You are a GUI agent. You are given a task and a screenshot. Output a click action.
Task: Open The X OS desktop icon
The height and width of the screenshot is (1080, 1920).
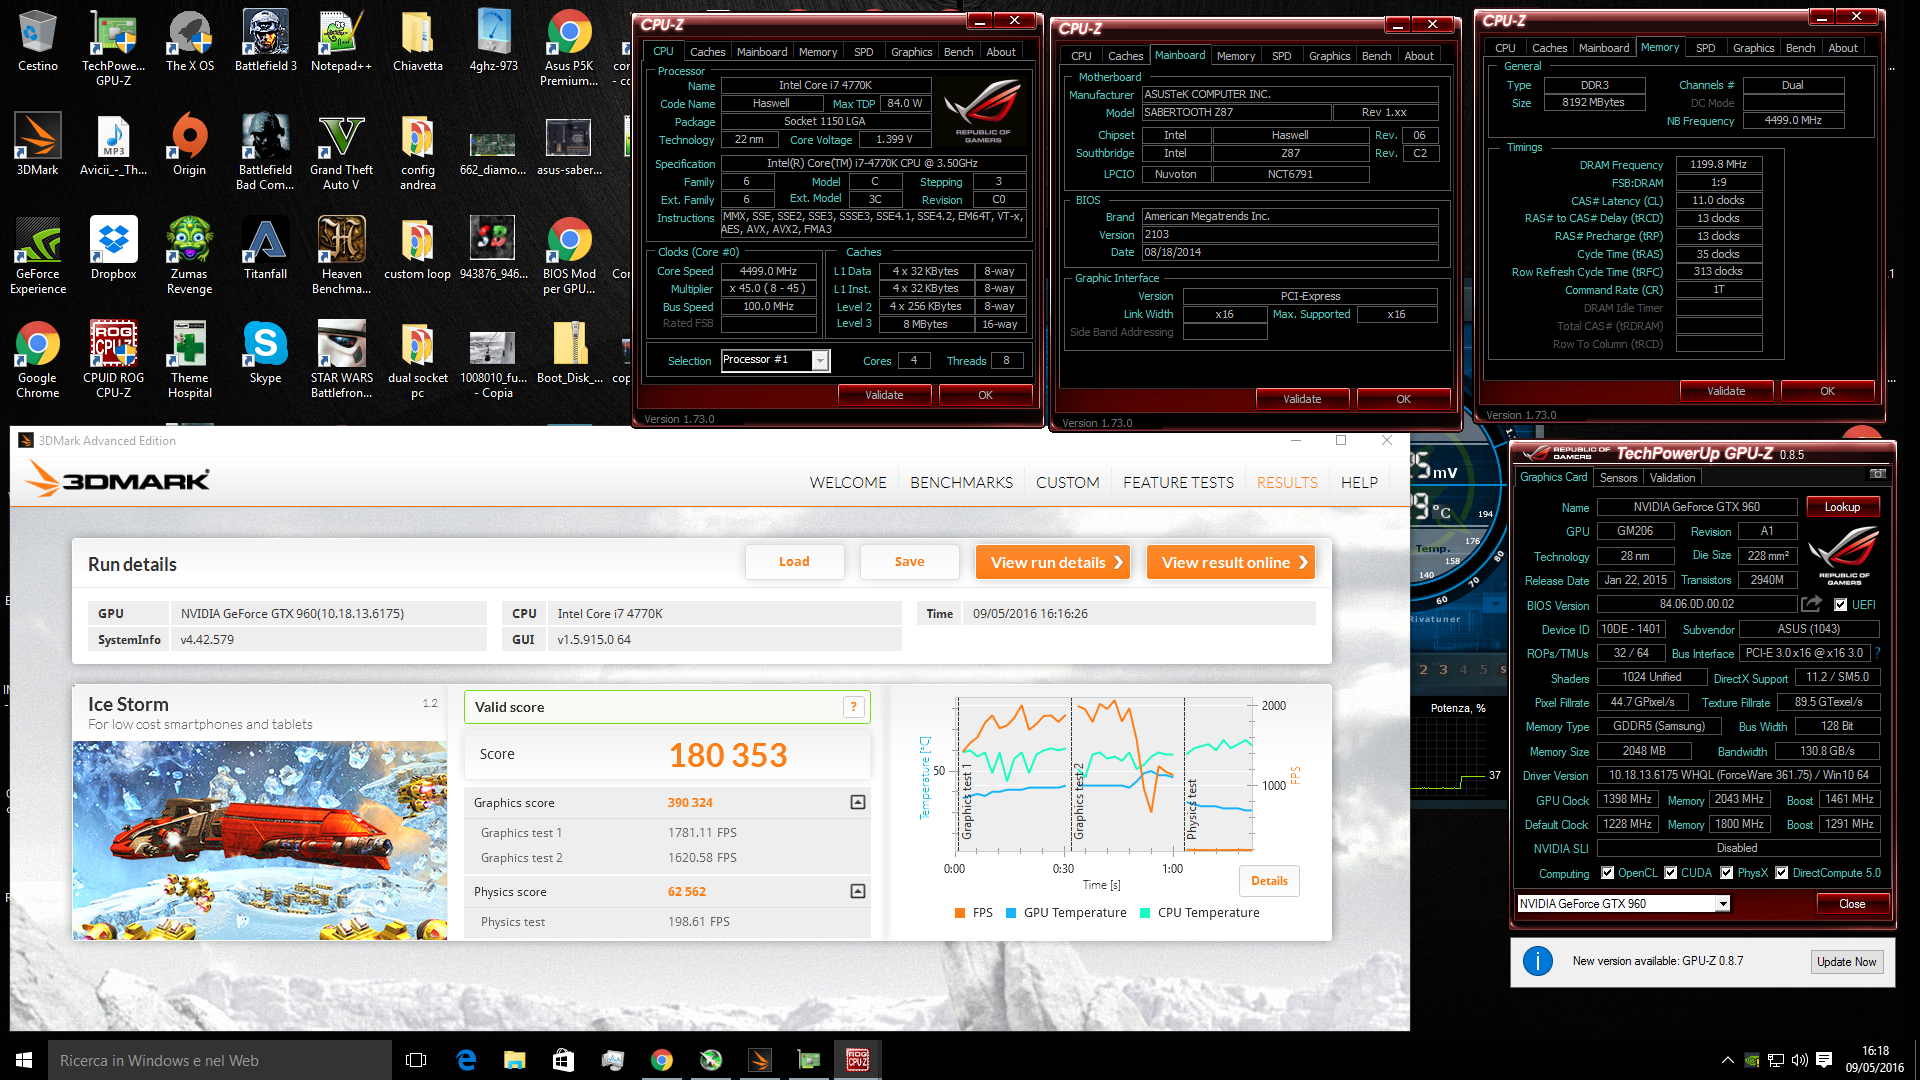(x=190, y=41)
